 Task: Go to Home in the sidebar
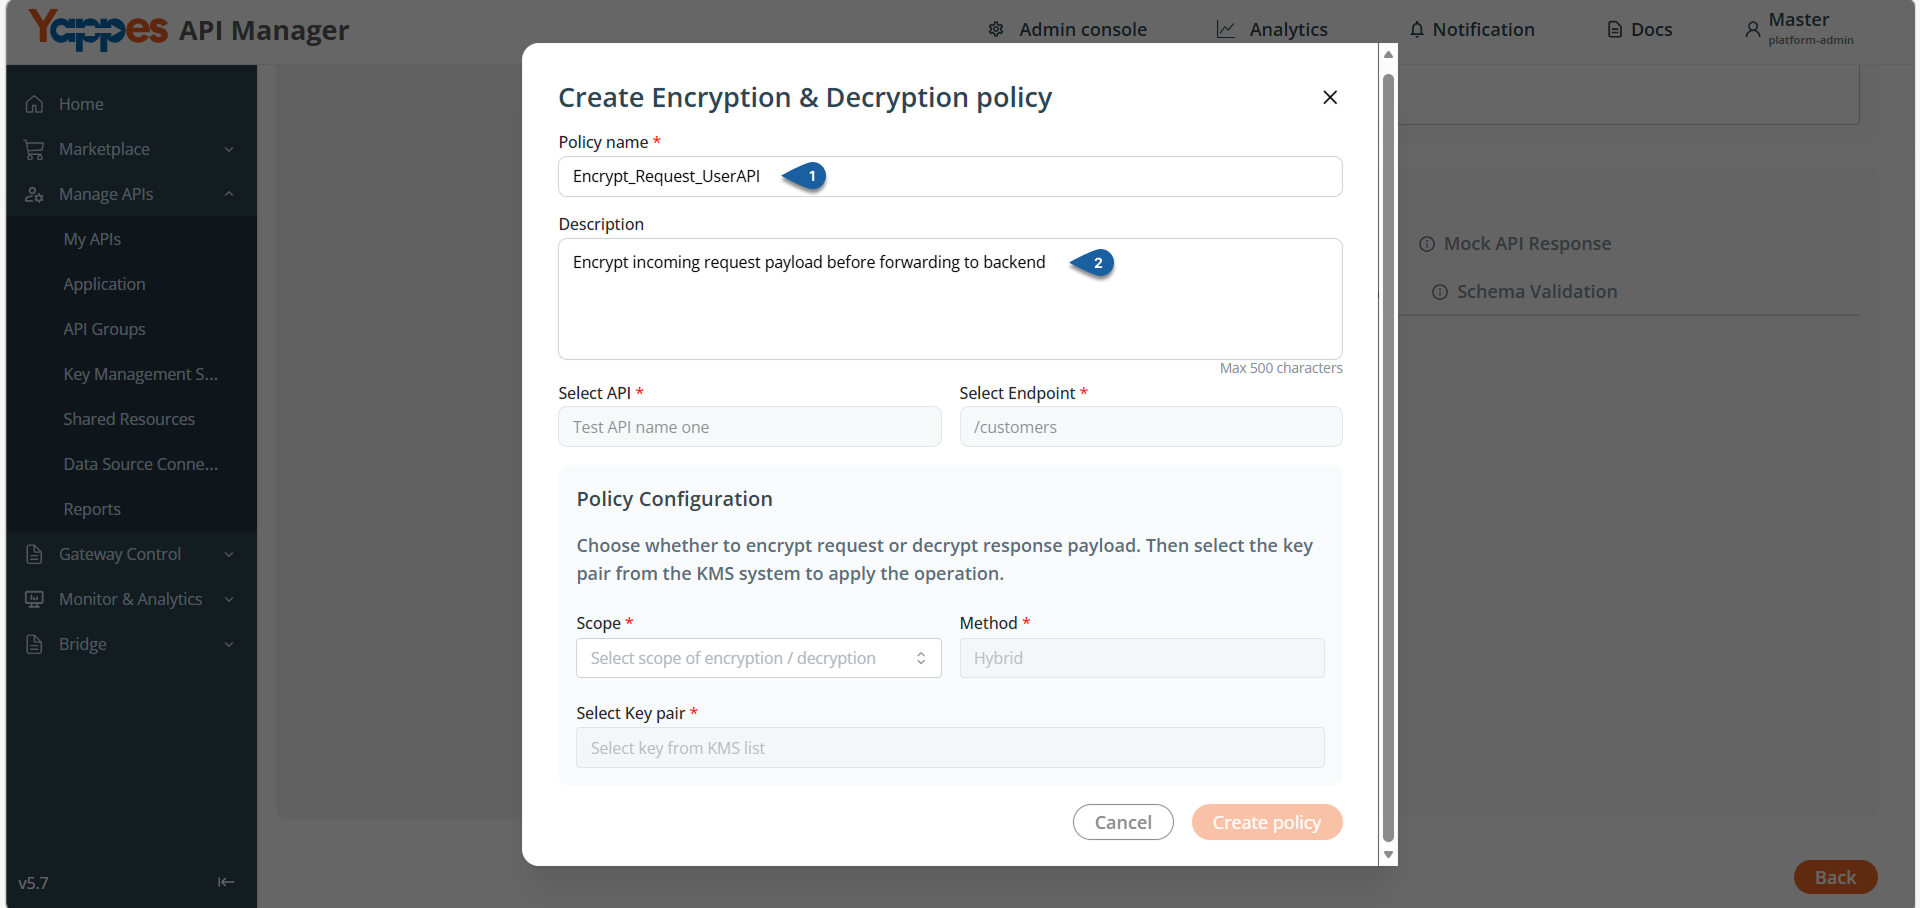81,104
